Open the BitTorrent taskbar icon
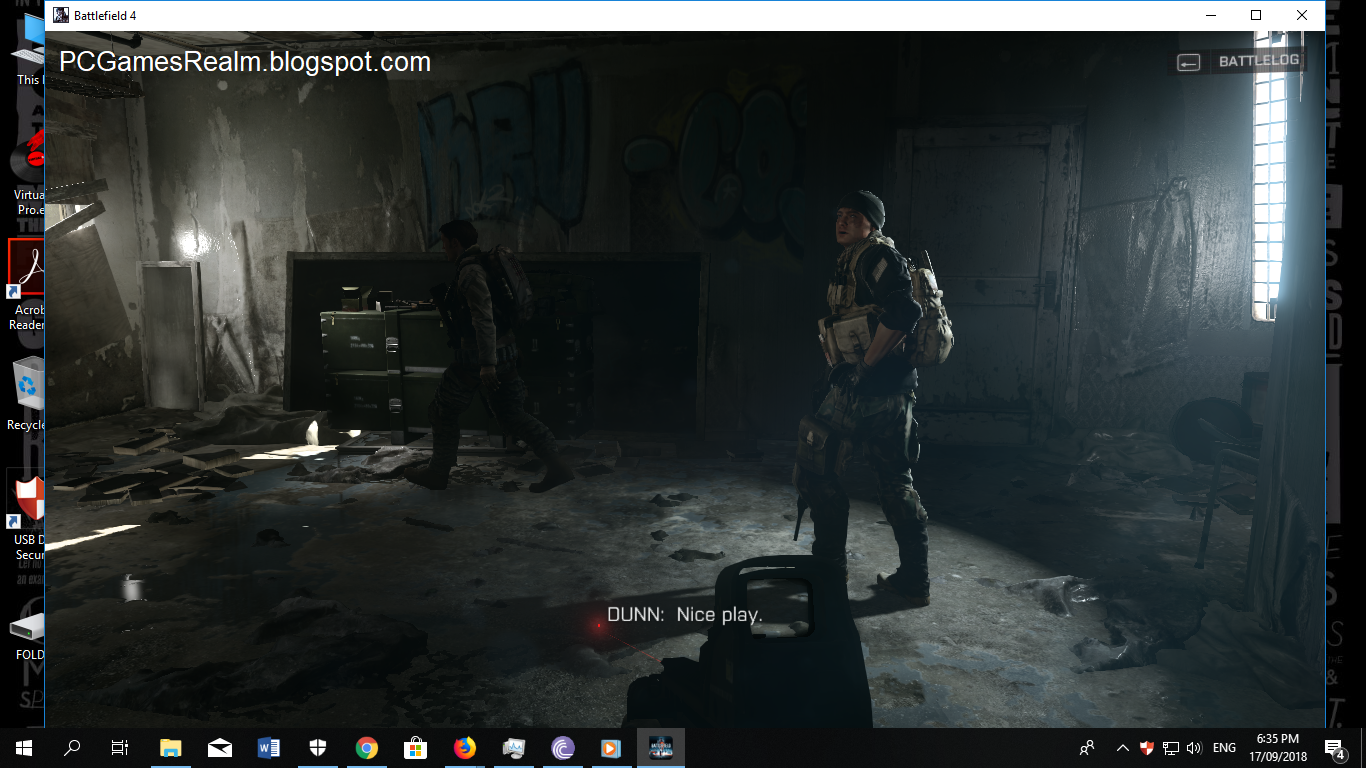 pyautogui.click(x=563, y=748)
